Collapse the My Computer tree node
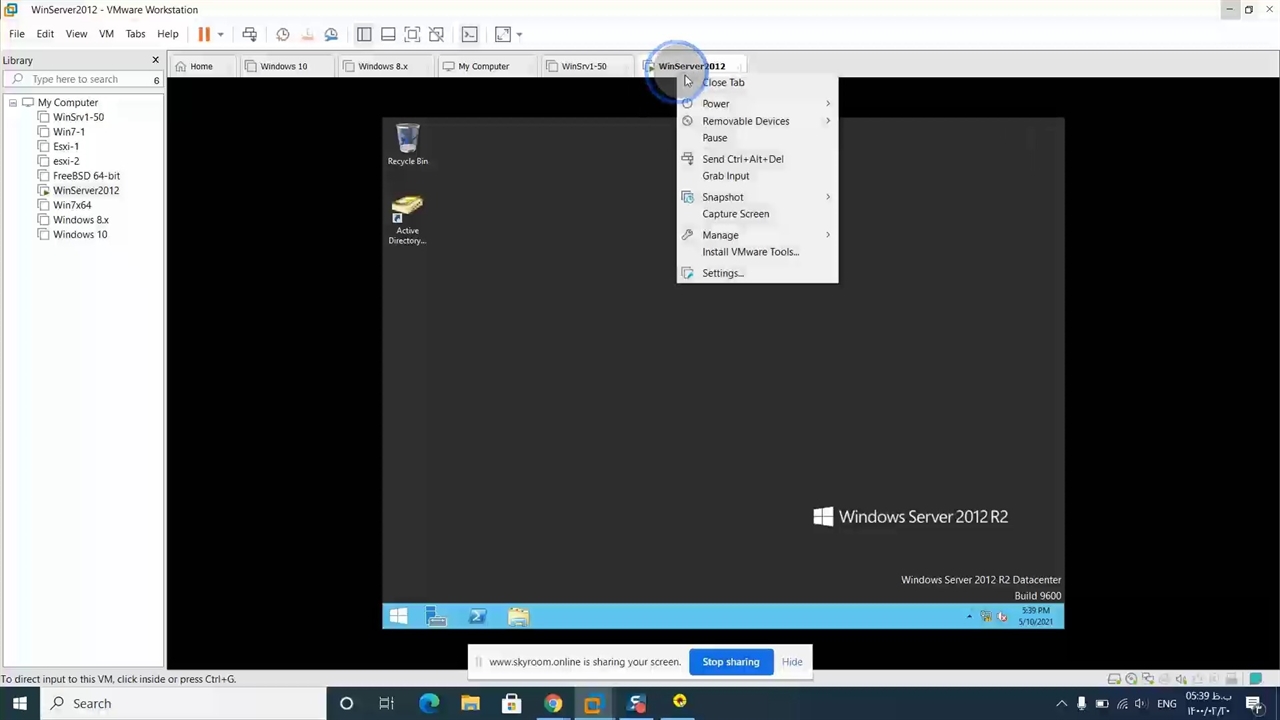The image size is (1280, 720). coord(13,103)
